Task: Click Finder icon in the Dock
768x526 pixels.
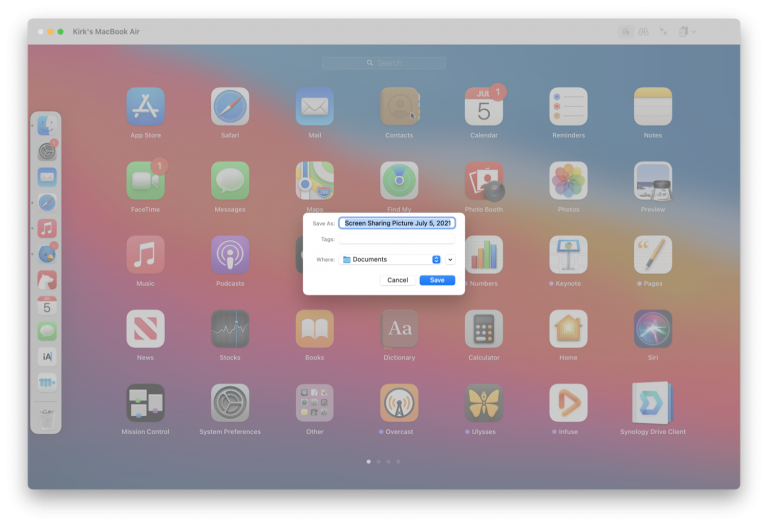Action: click(47, 125)
